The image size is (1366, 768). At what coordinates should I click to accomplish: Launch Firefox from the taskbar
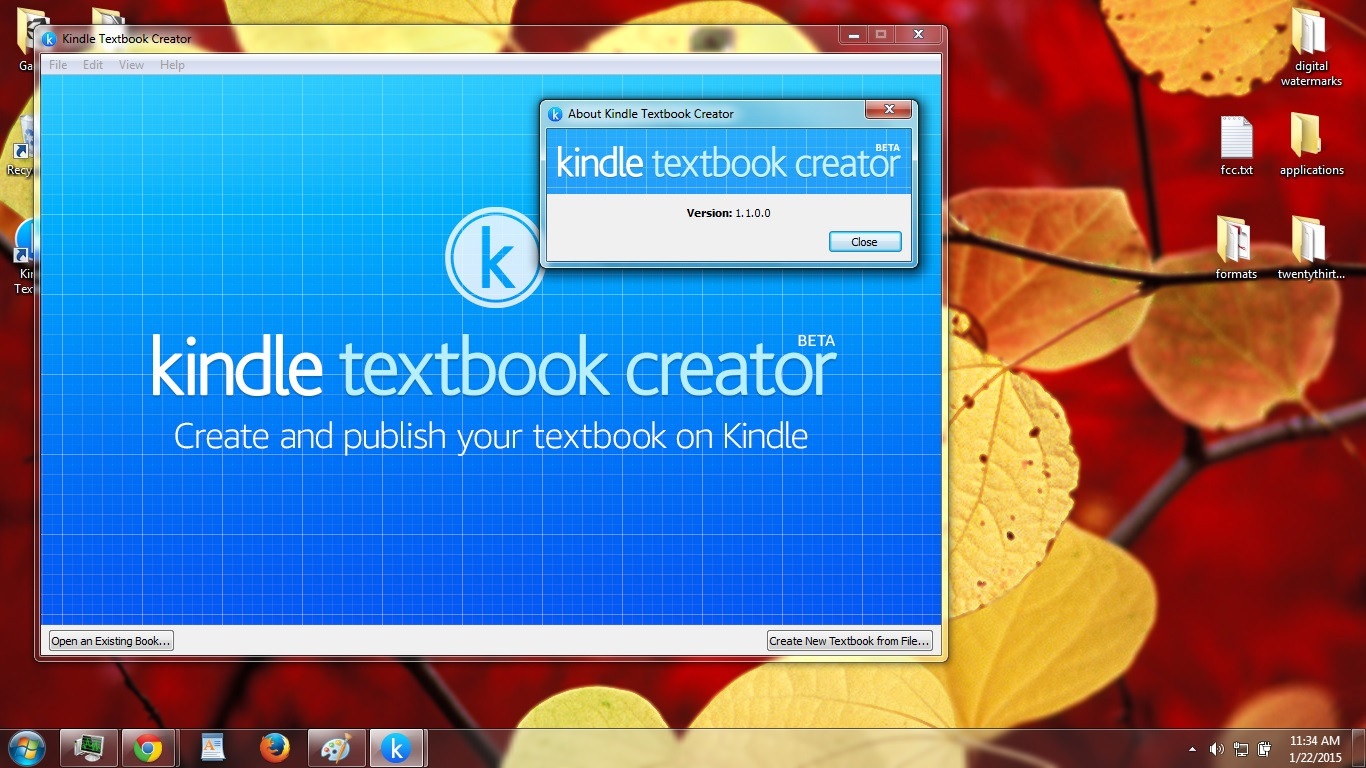pos(274,748)
